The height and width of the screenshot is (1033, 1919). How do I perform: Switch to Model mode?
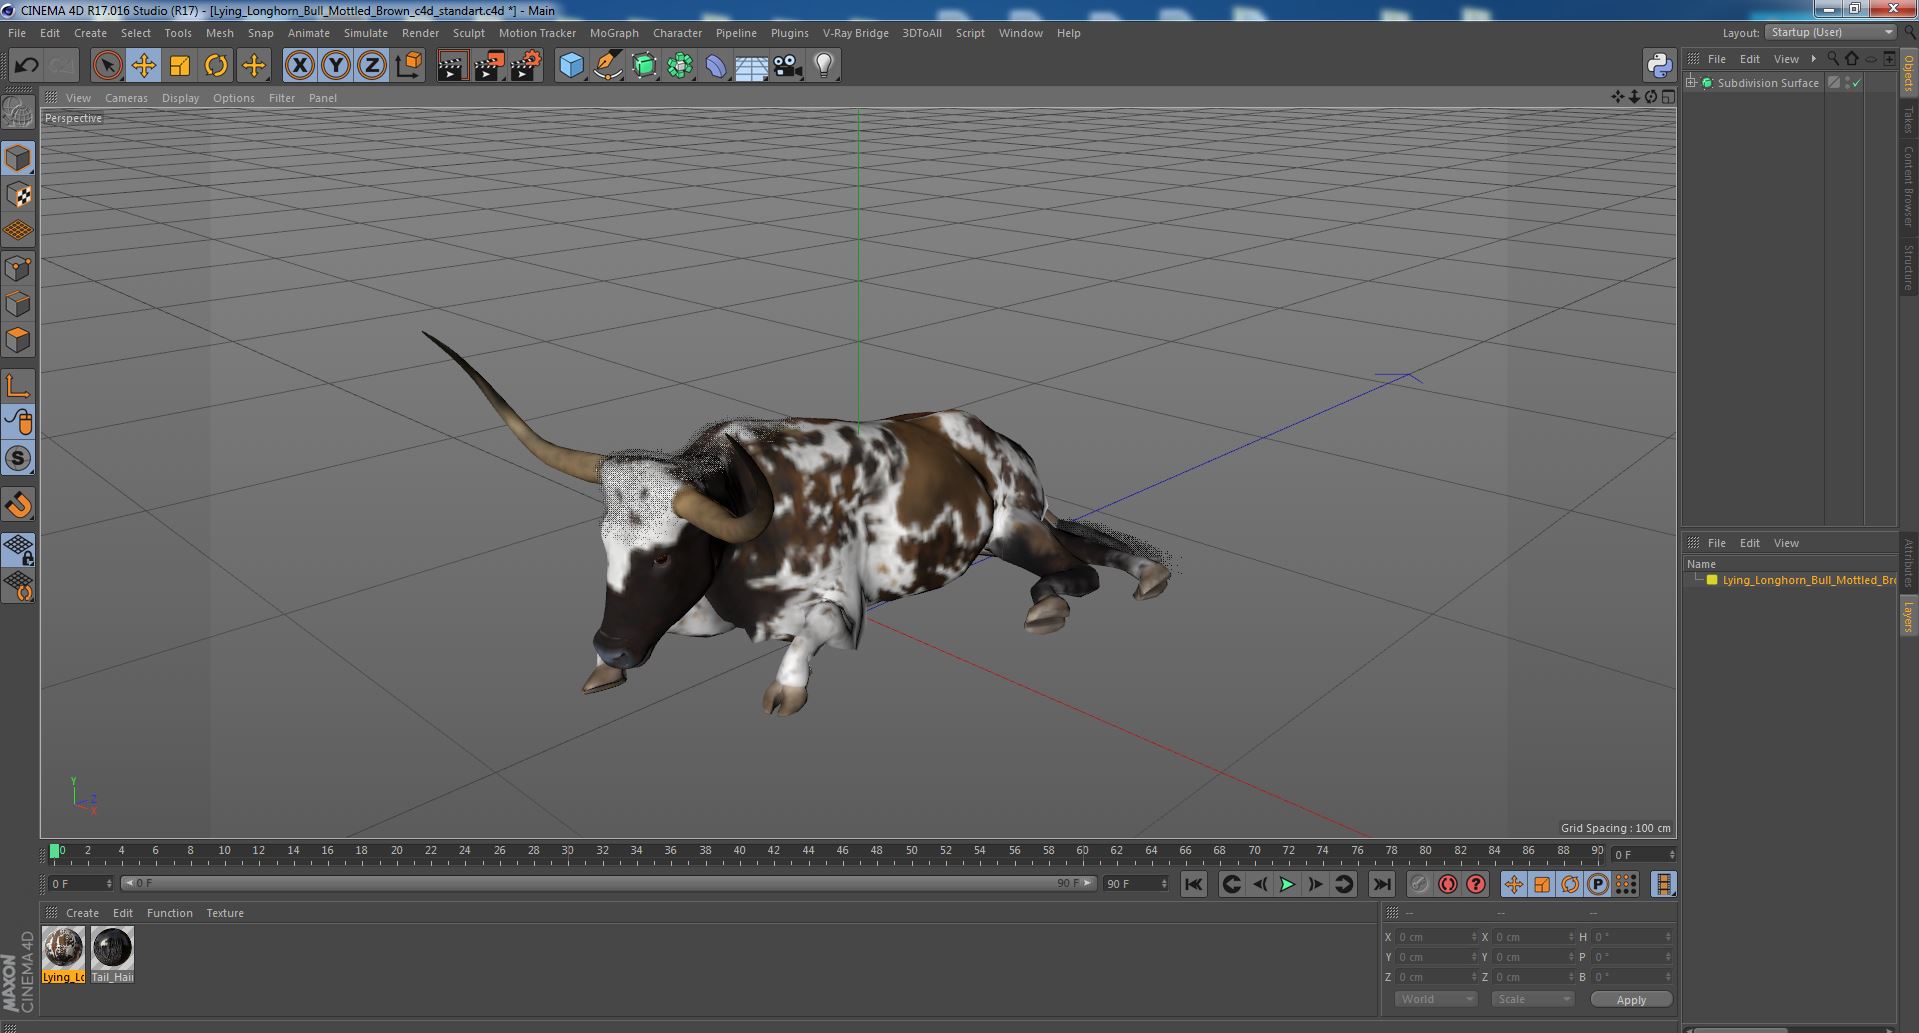(x=18, y=158)
